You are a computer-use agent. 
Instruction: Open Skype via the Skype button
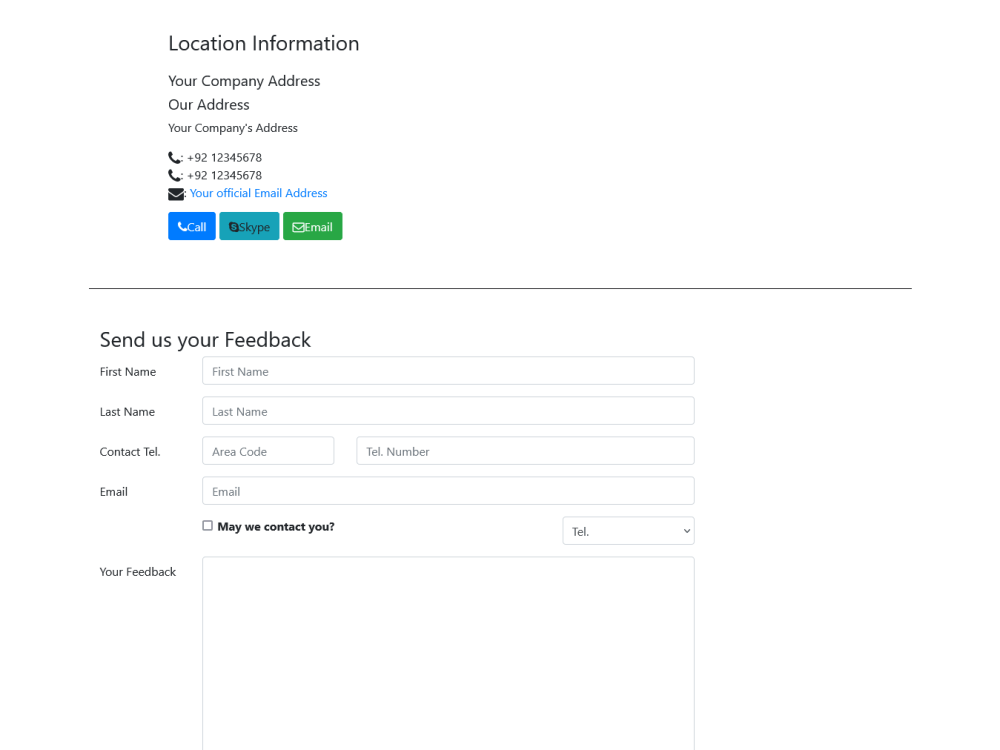point(249,226)
